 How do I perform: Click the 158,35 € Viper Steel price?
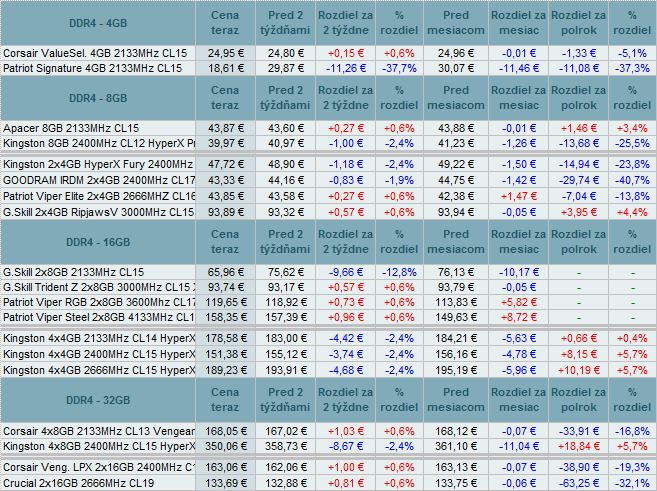coord(225,317)
